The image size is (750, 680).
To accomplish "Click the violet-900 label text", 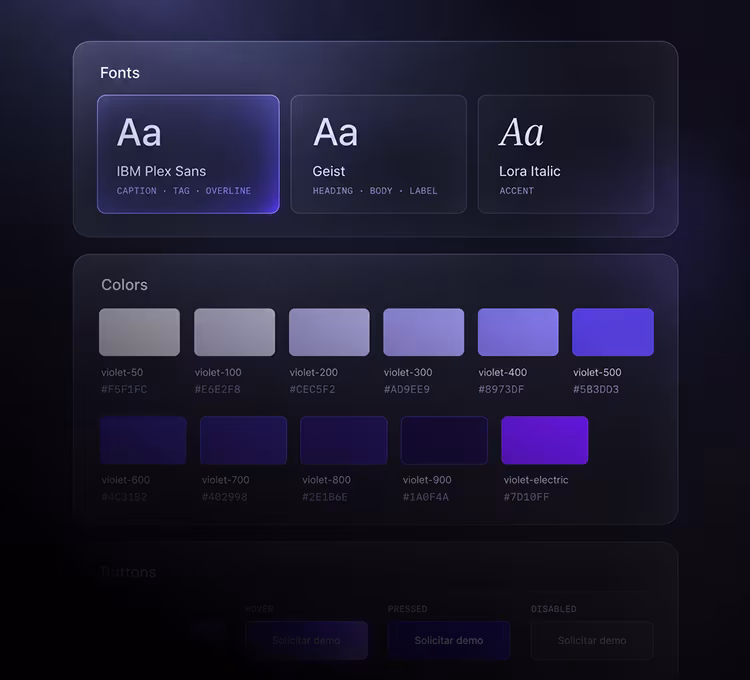I will click(x=427, y=480).
